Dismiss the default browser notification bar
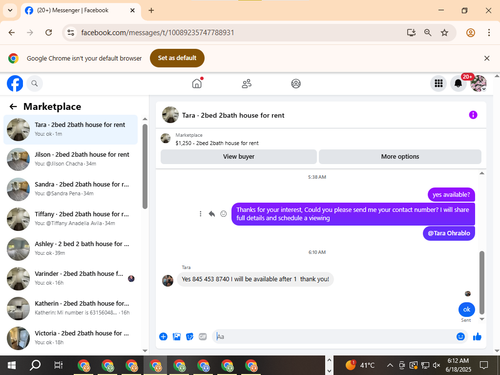 tap(487, 58)
